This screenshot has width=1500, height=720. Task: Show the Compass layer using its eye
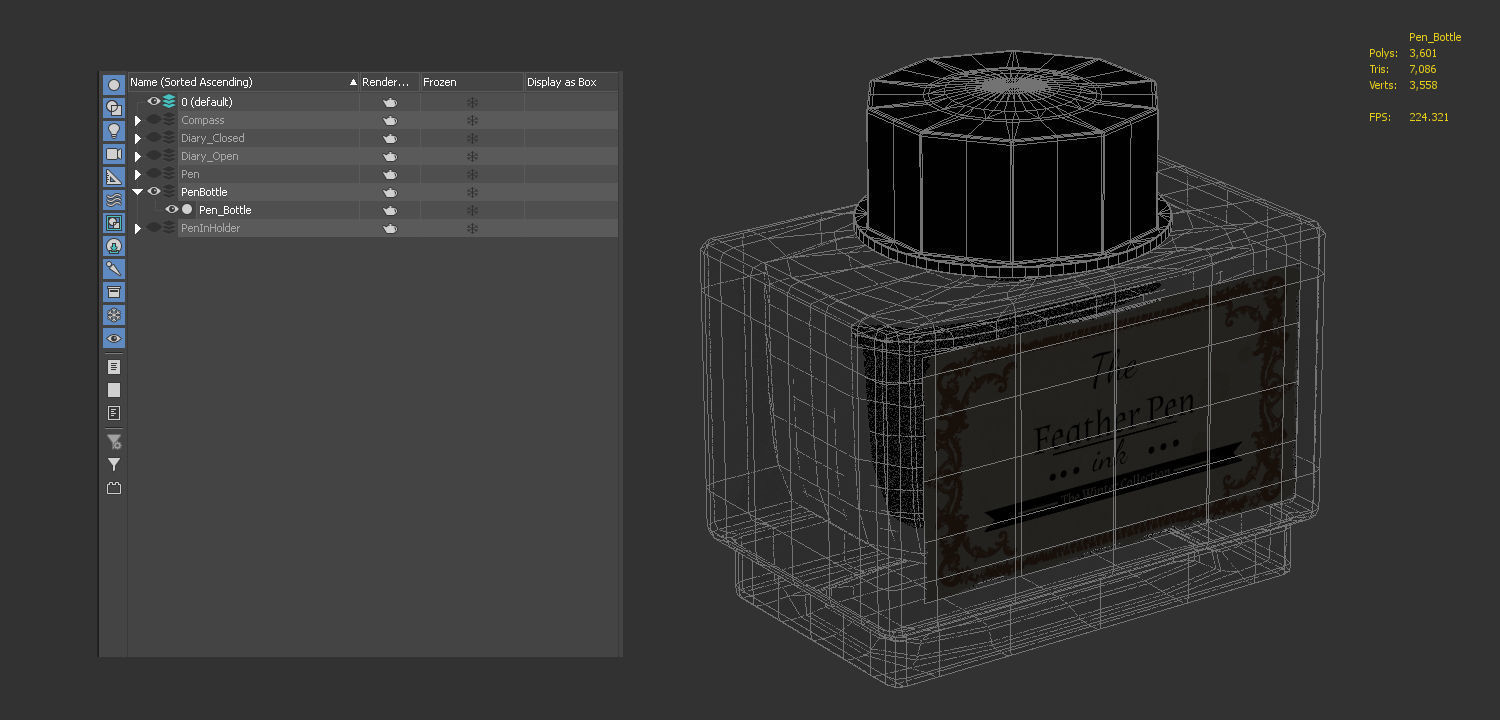coord(154,120)
